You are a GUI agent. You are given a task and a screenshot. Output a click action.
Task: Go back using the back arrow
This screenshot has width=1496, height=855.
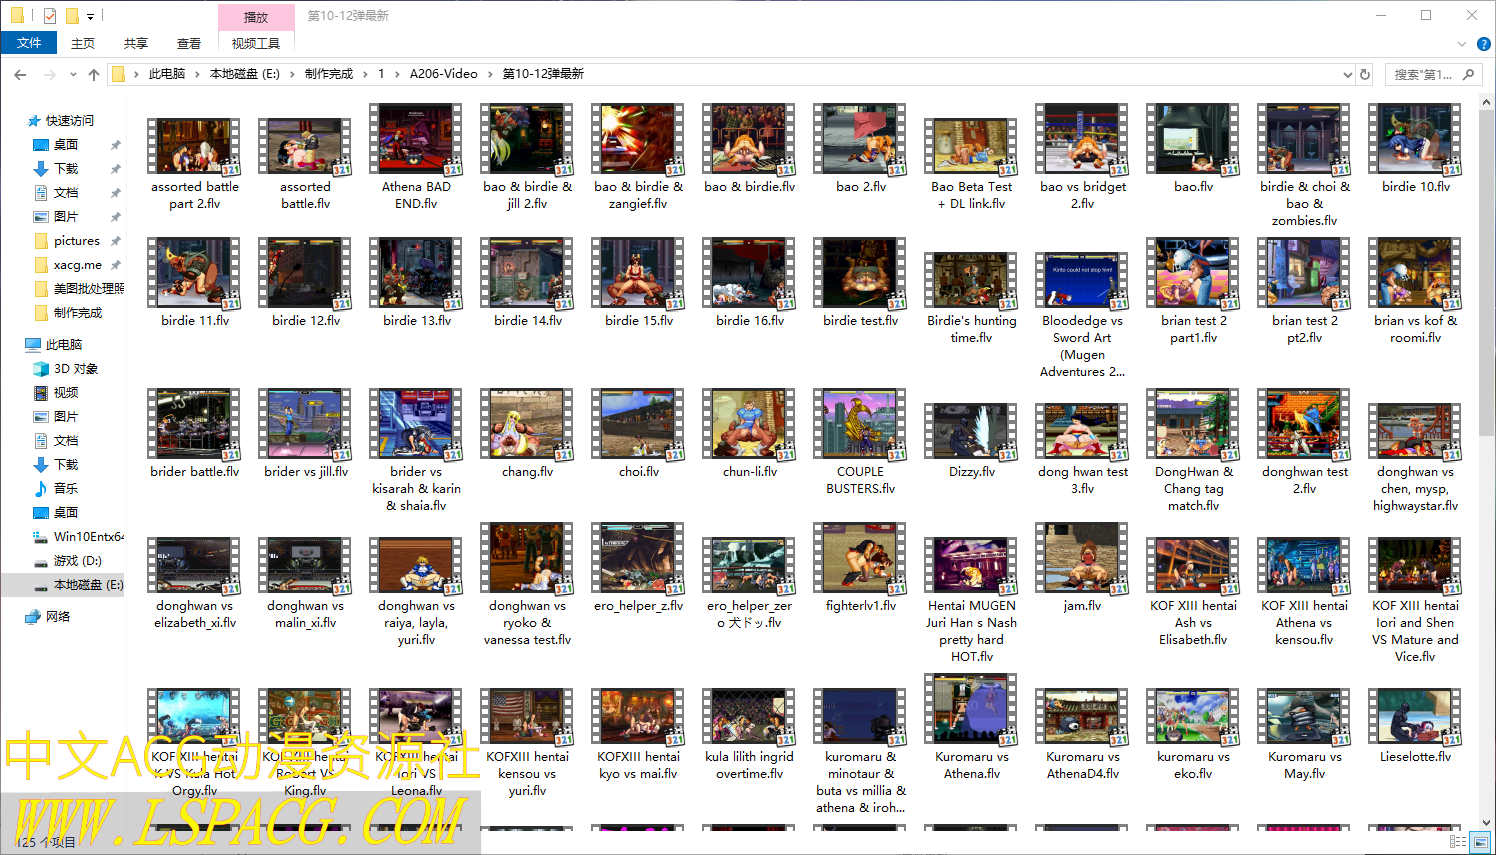20,75
